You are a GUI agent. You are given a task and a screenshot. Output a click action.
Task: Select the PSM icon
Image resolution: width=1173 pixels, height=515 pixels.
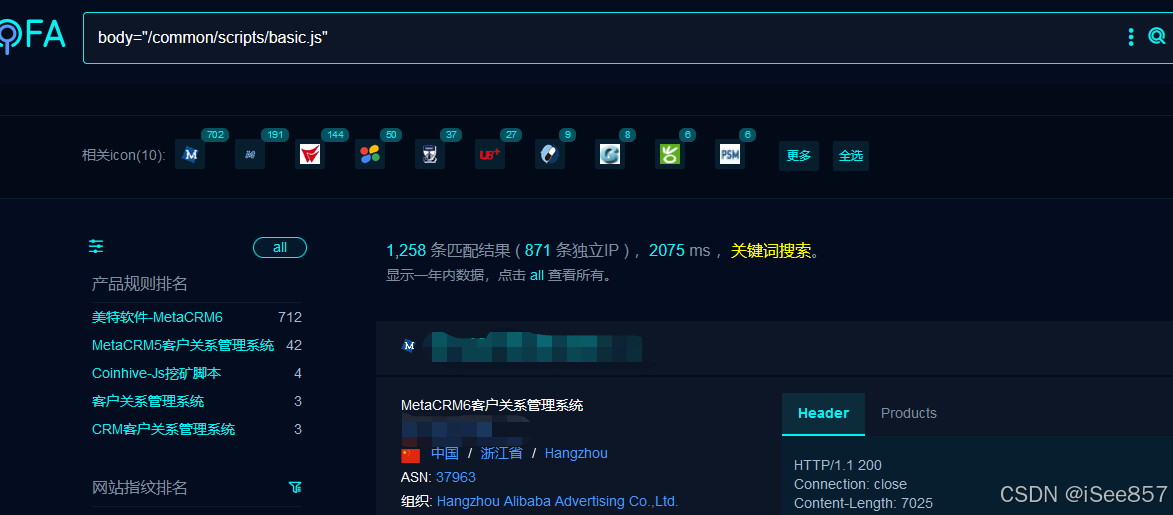click(x=729, y=155)
